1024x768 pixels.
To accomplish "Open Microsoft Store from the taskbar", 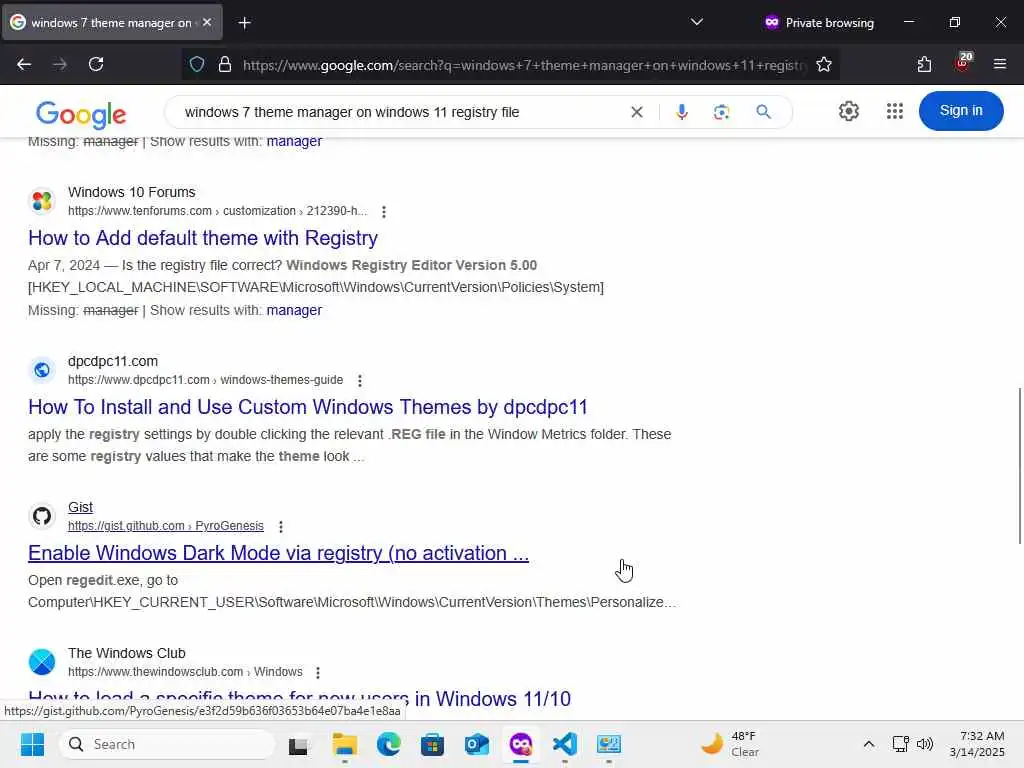I will [x=432, y=744].
